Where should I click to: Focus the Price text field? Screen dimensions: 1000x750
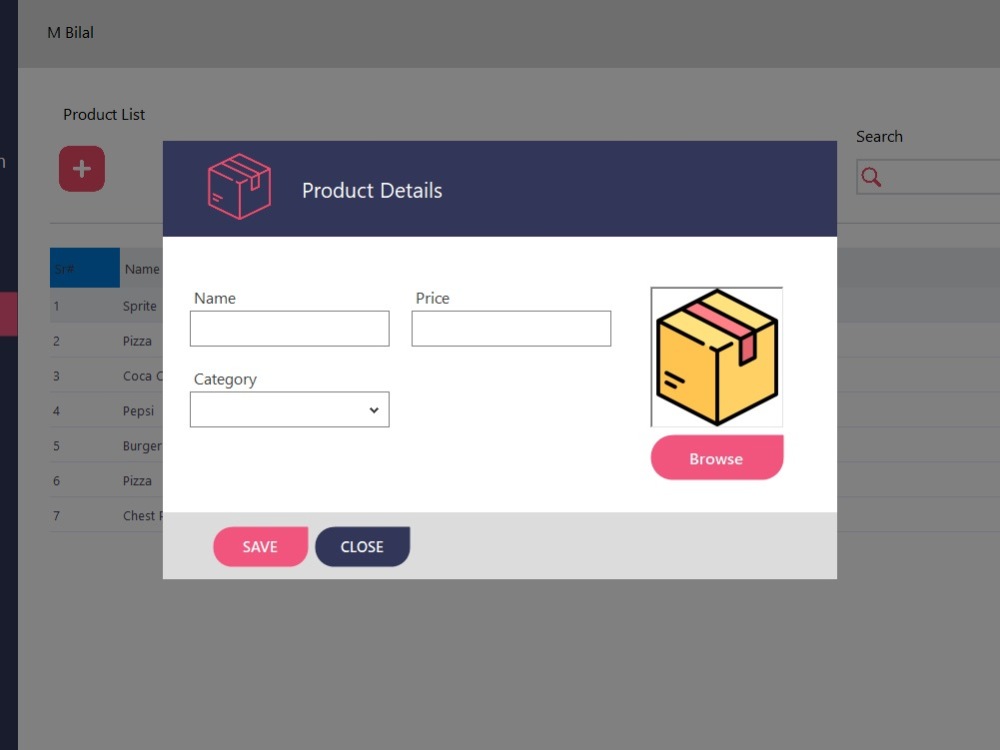coord(511,328)
